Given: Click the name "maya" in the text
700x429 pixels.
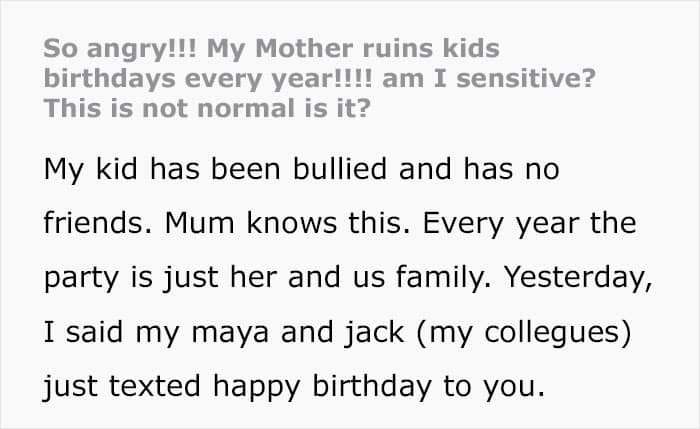Looking at the screenshot, I should (230, 334).
